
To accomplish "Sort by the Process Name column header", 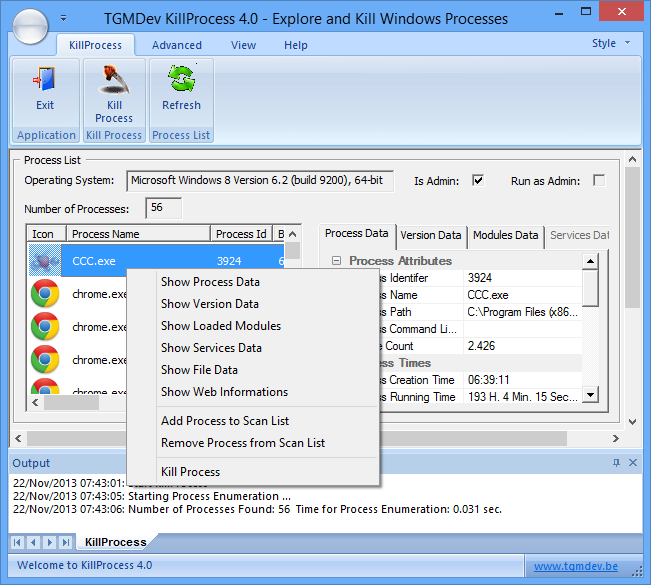I will [138, 234].
